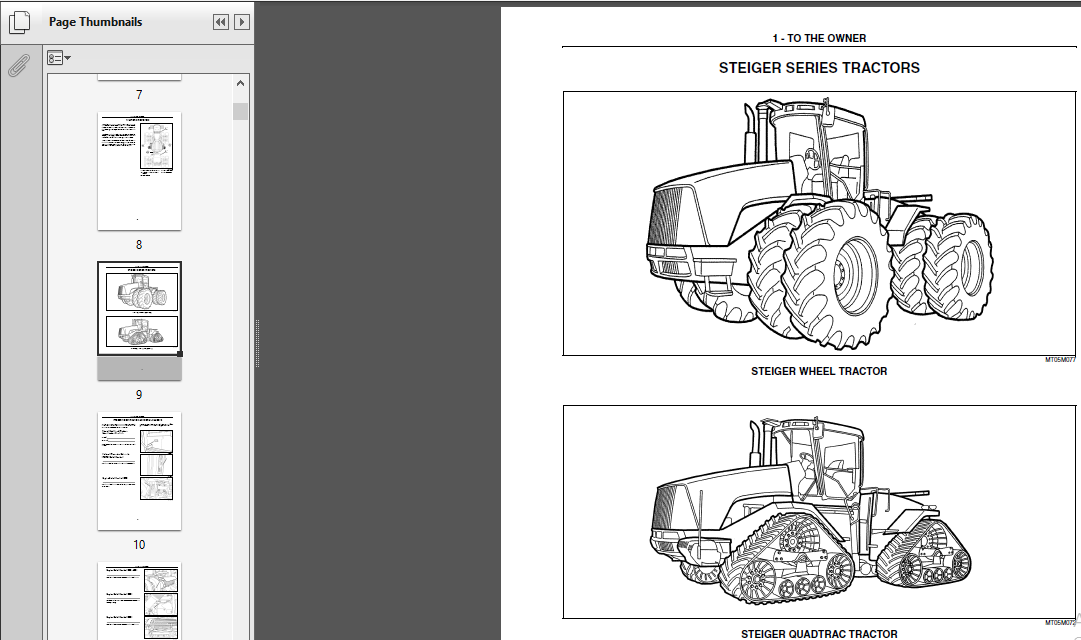
Task: Click the thumbnails panel scrollbar thumb
Action: tap(240, 112)
